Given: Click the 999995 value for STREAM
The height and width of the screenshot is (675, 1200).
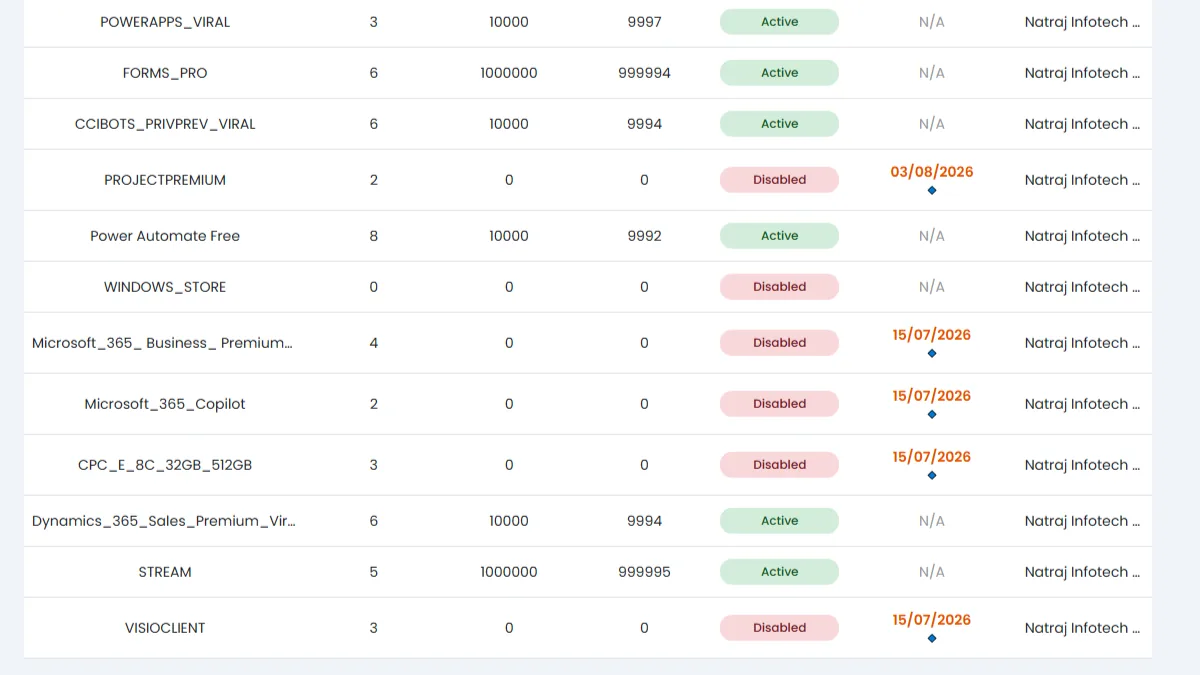Looking at the screenshot, I should [644, 572].
